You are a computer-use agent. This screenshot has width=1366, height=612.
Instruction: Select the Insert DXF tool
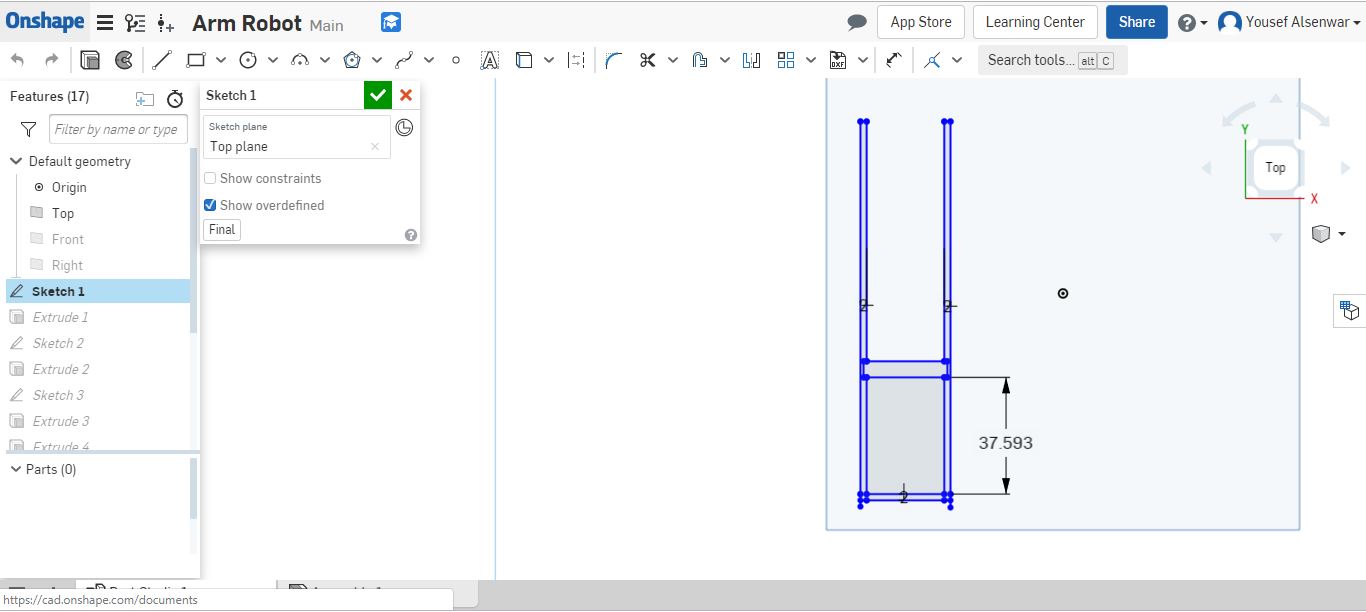838,60
